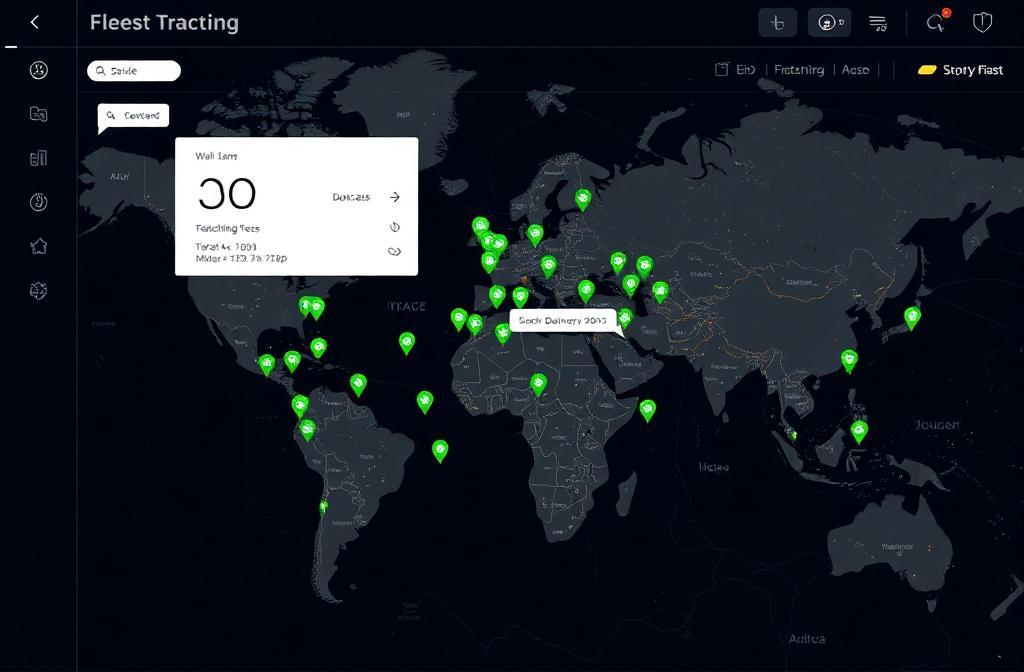Select the green pin over Finland
The image size is (1024, 672).
point(583,199)
